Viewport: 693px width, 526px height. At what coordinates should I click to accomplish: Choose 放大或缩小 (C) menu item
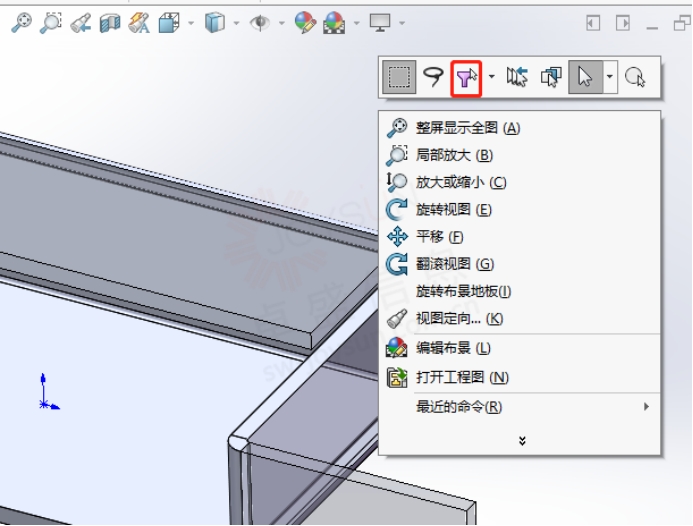tap(520, 182)
